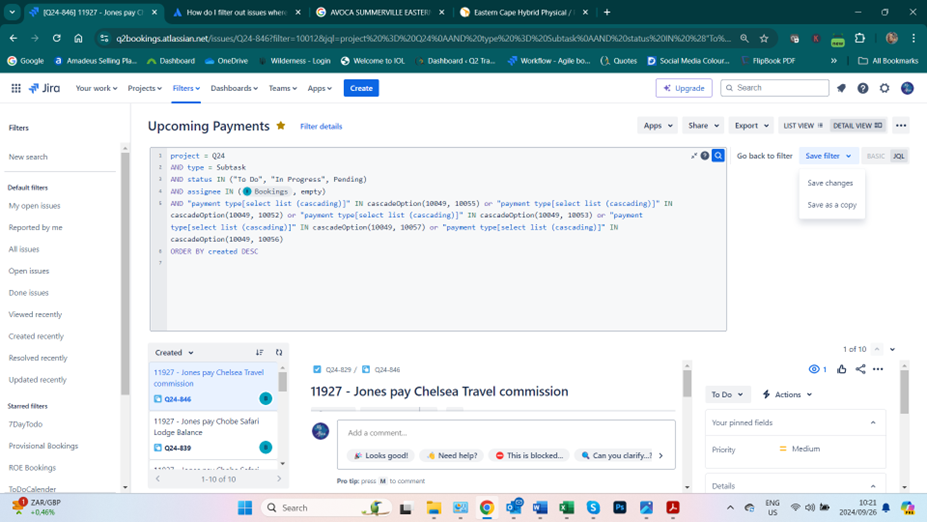Open Word from the taskbar
The image size is (927, 522).
540,508
